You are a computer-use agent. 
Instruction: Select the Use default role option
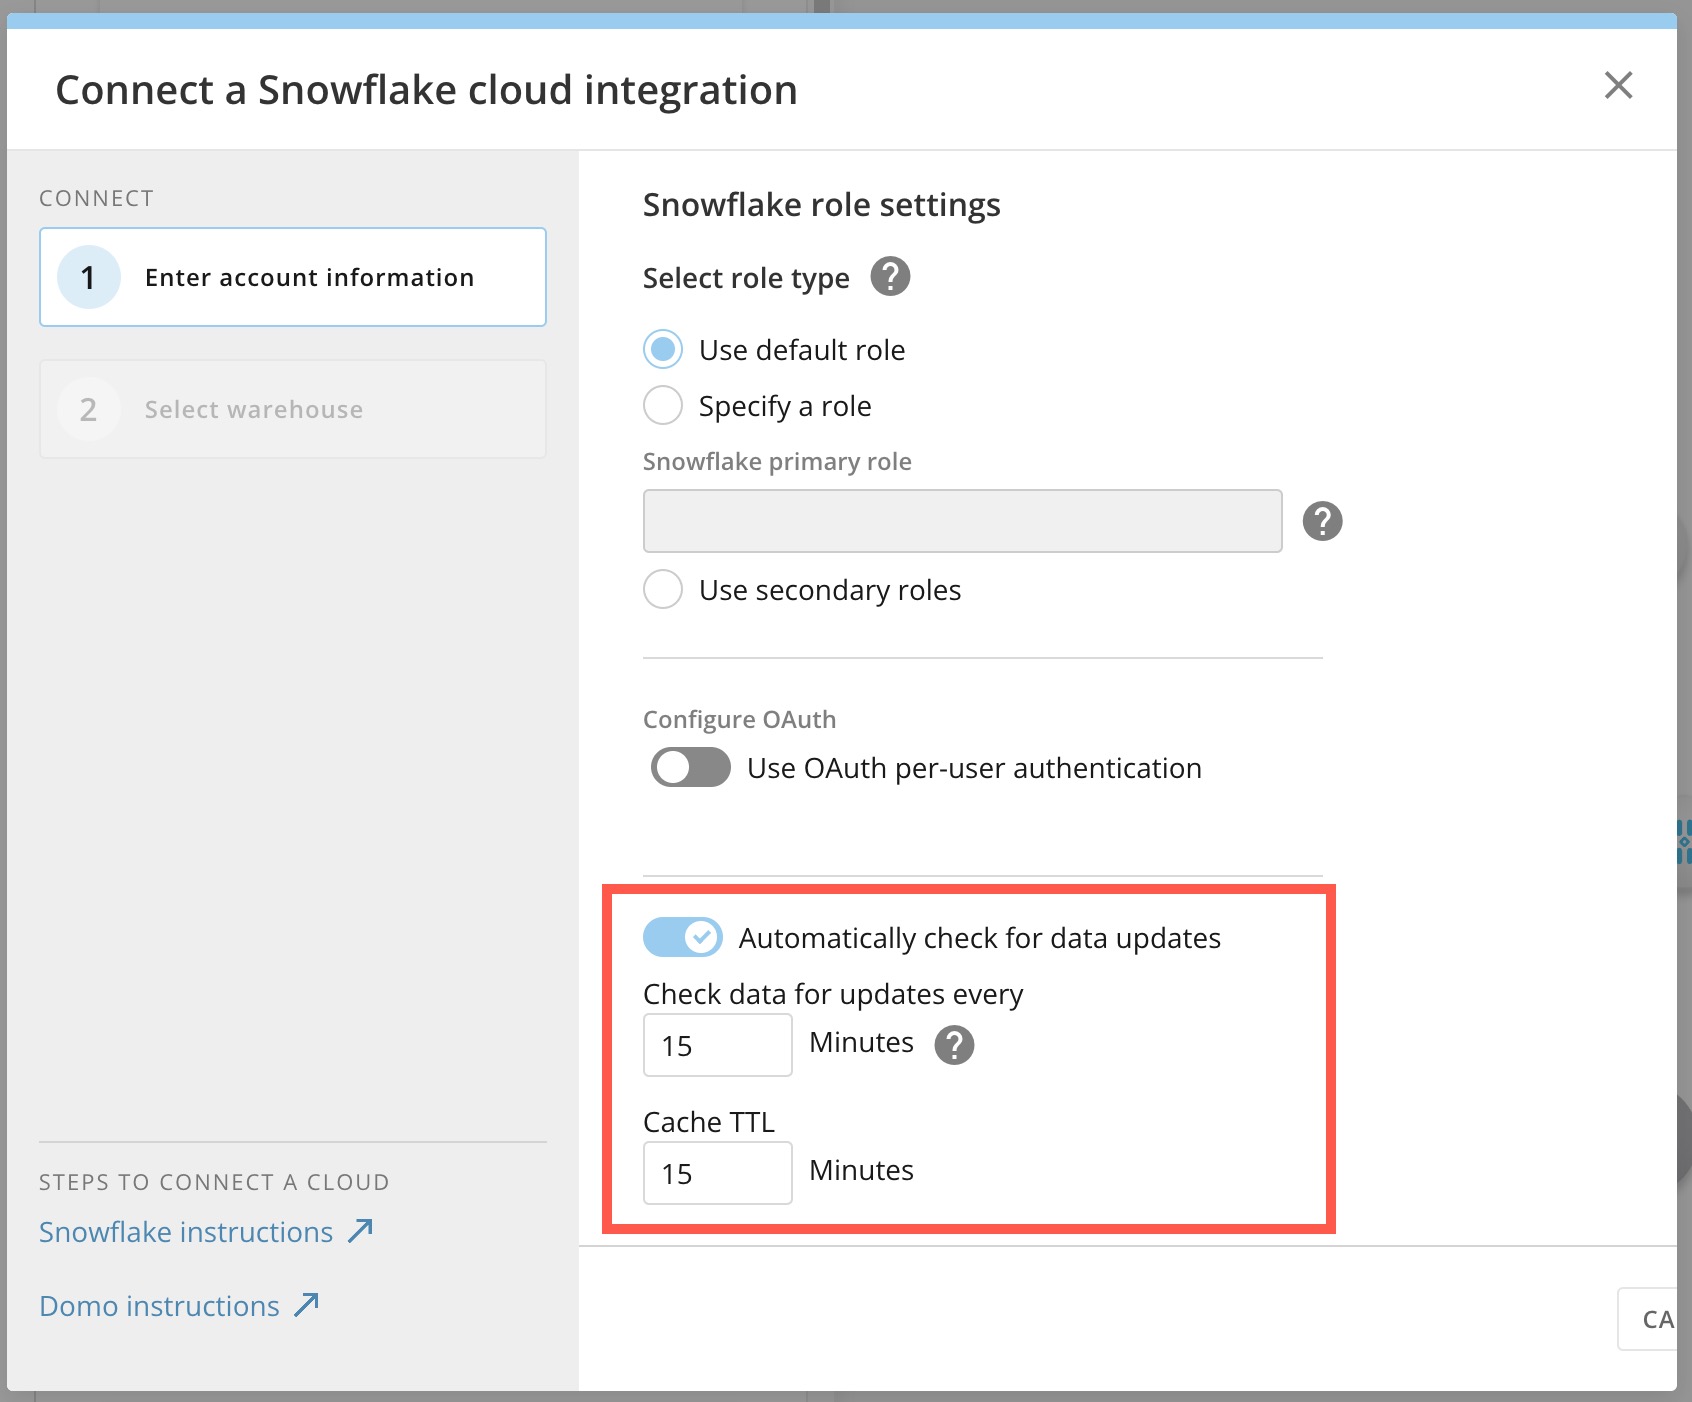[x=663, y=350]
